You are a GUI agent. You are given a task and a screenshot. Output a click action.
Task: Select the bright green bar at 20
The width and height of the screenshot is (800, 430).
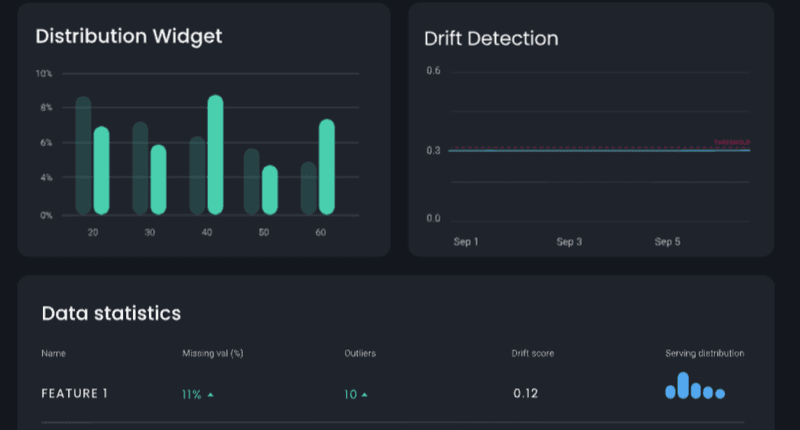coord(101,170)
